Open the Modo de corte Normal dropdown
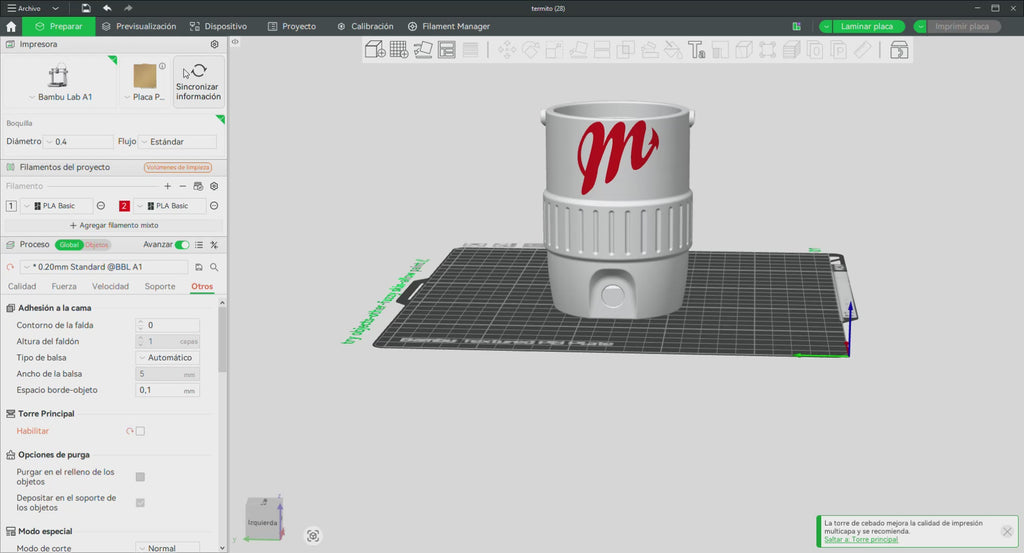 pos(167,548)
